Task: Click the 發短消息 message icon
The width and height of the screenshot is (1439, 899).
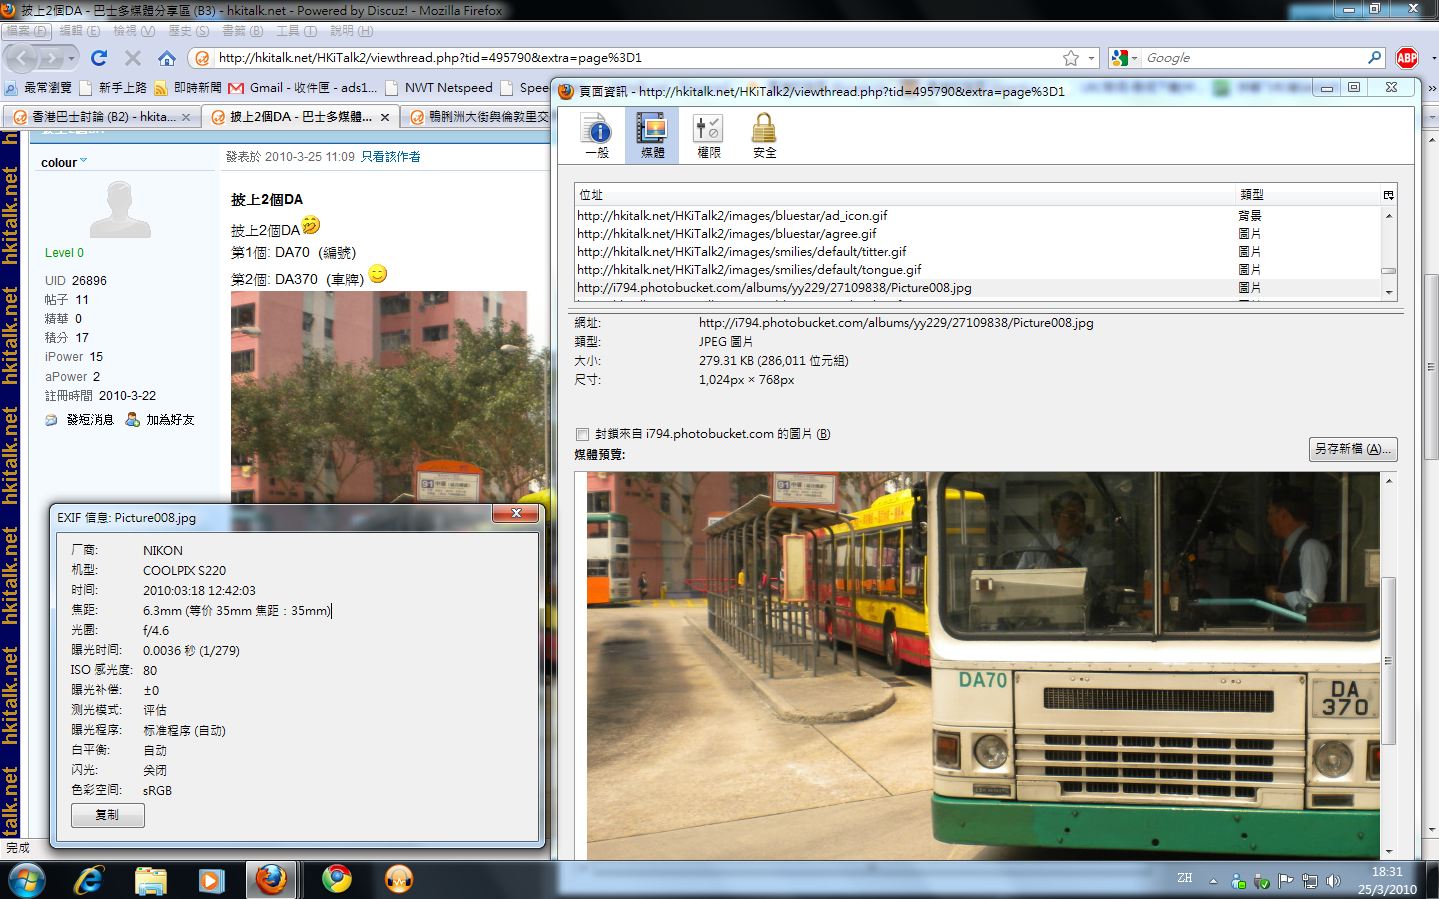Action: (51, 420)
